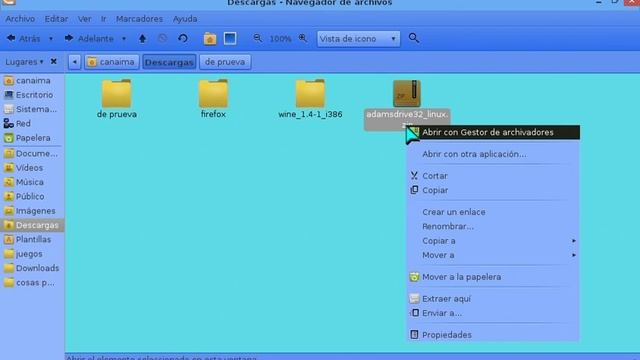Select the wine_1.4-1_i386 folder icon
This screenshot has width=640, height=360.
310,93
